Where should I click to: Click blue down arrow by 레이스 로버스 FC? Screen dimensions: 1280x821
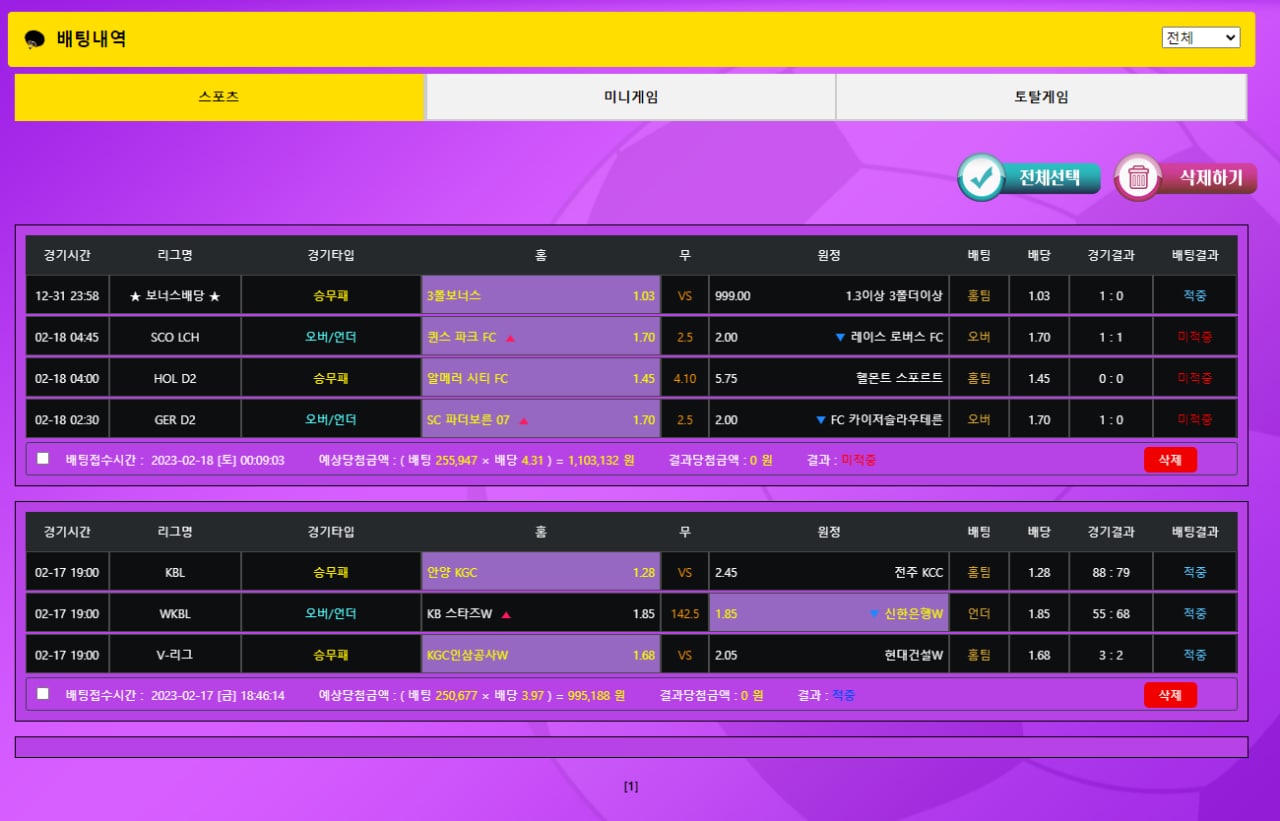pos(840,338)
